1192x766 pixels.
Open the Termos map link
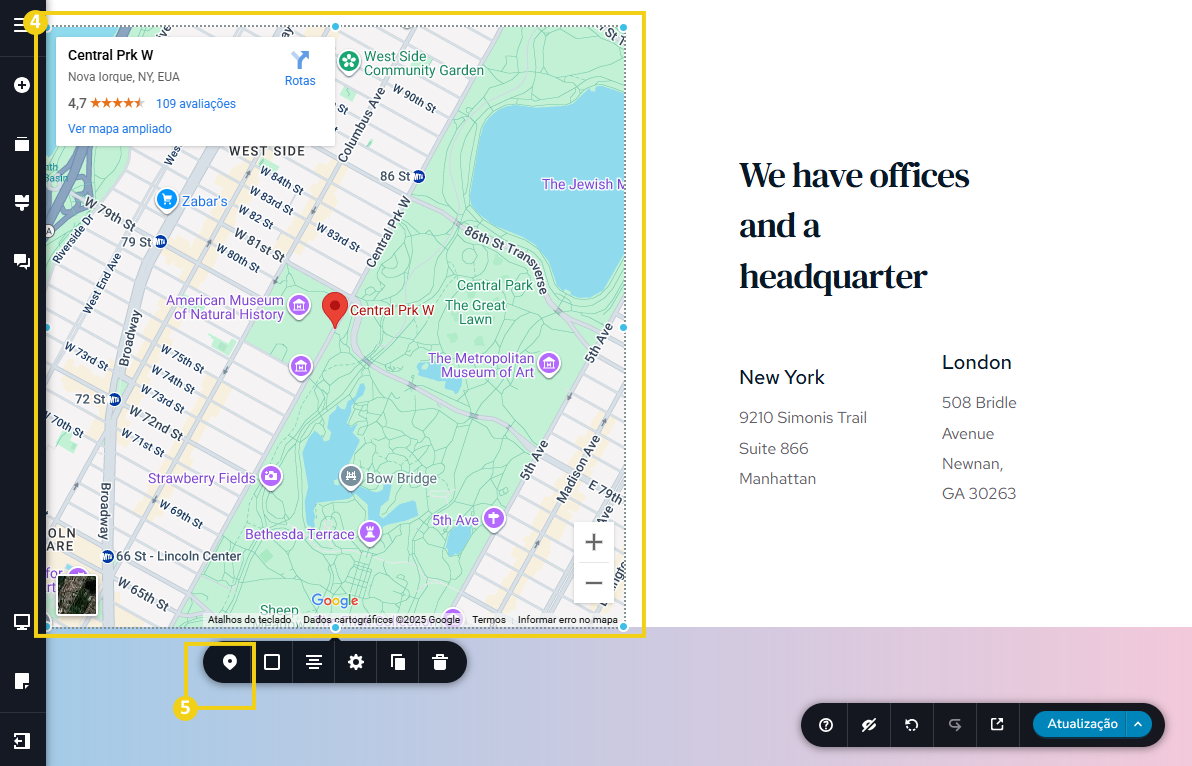[489, 620]
